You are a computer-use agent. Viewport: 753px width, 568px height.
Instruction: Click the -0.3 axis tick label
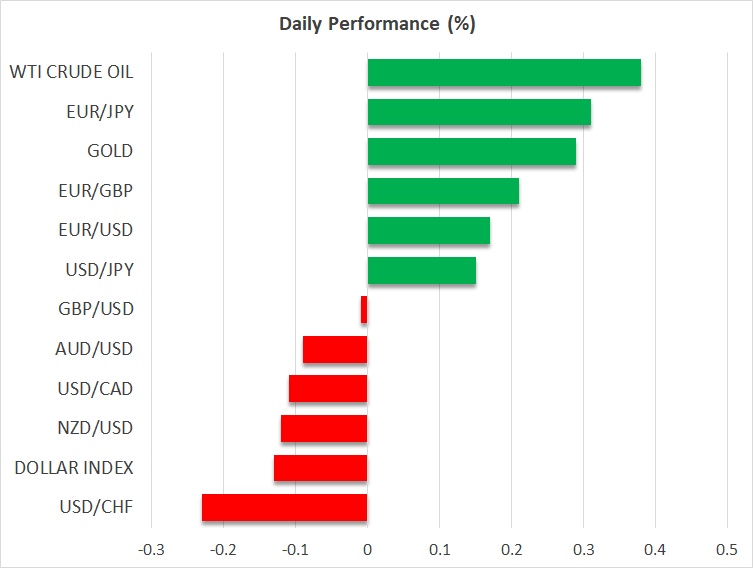click(x=151, y=549)
